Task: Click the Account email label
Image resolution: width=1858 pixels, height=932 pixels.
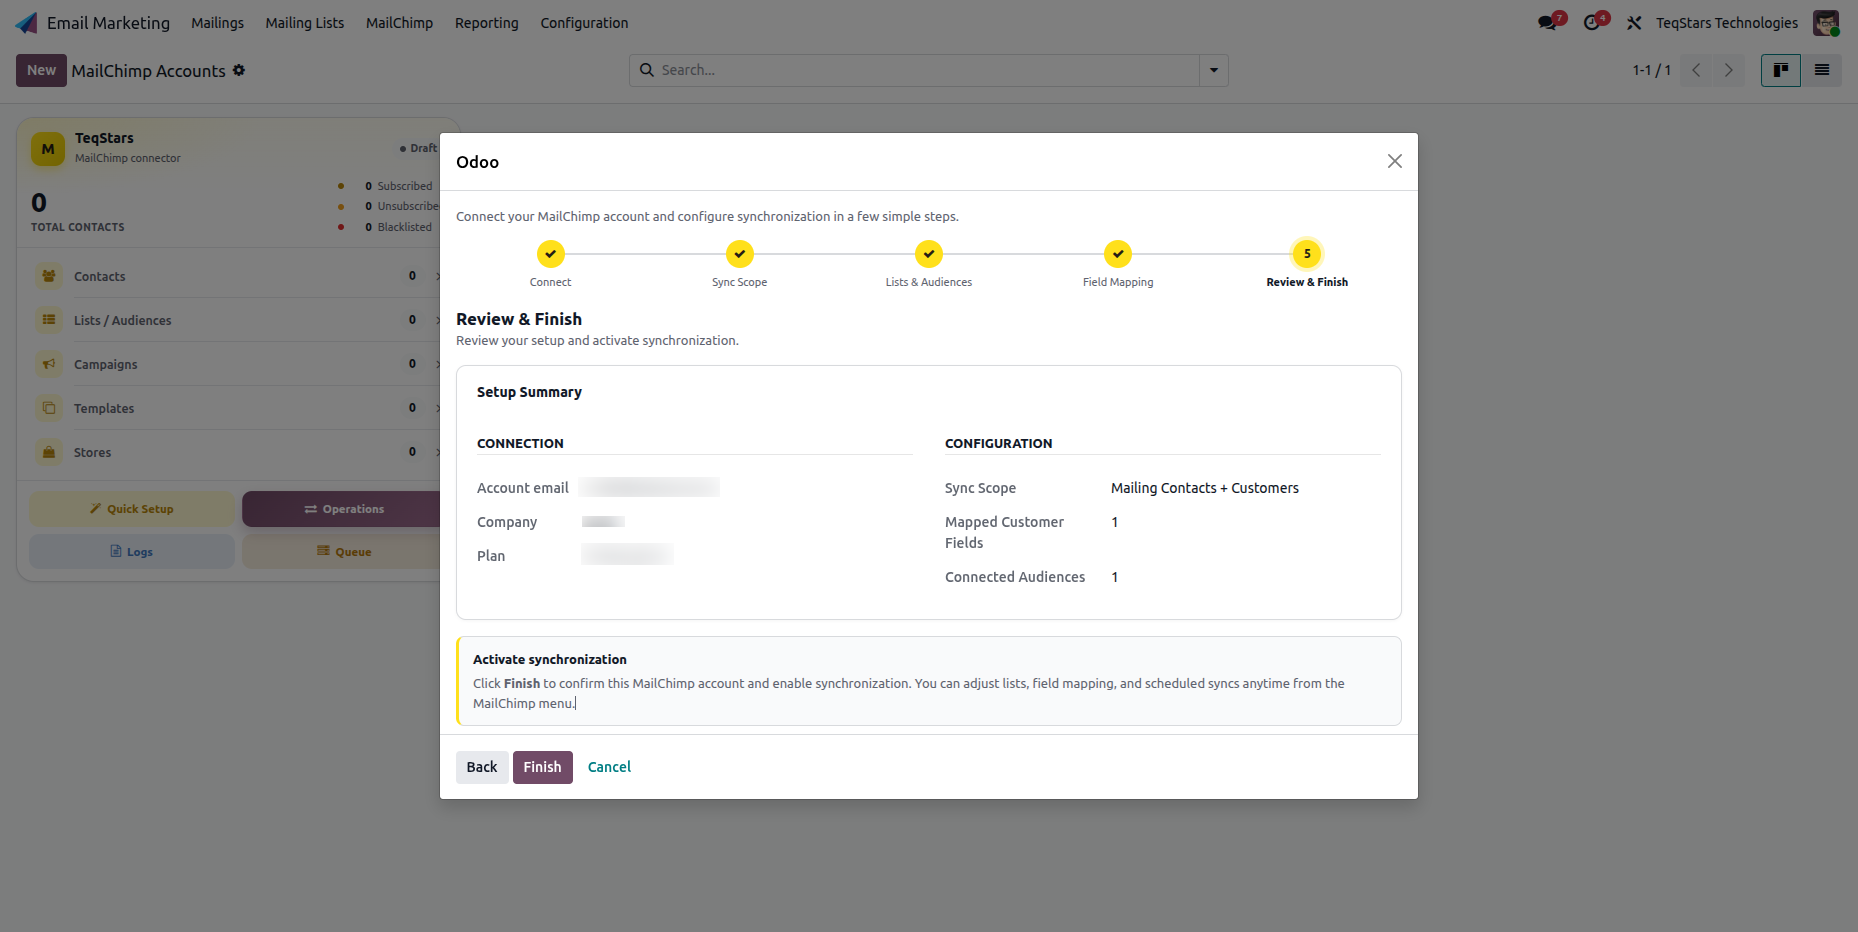Action: click(523, 488)
